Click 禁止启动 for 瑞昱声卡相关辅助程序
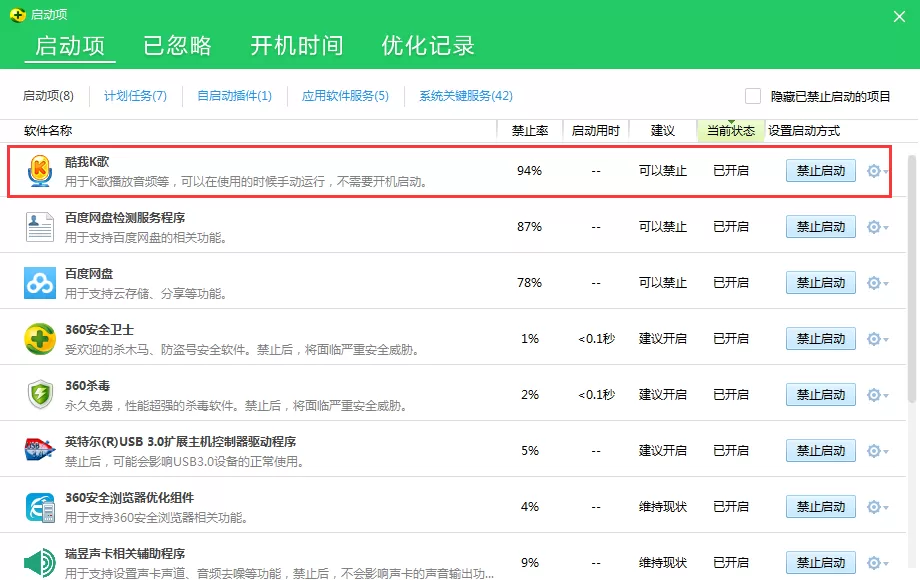 click(x=821, y=563)
